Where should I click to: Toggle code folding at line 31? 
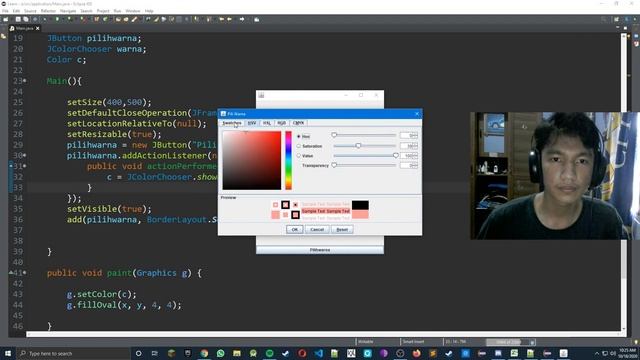click(25, 166)
